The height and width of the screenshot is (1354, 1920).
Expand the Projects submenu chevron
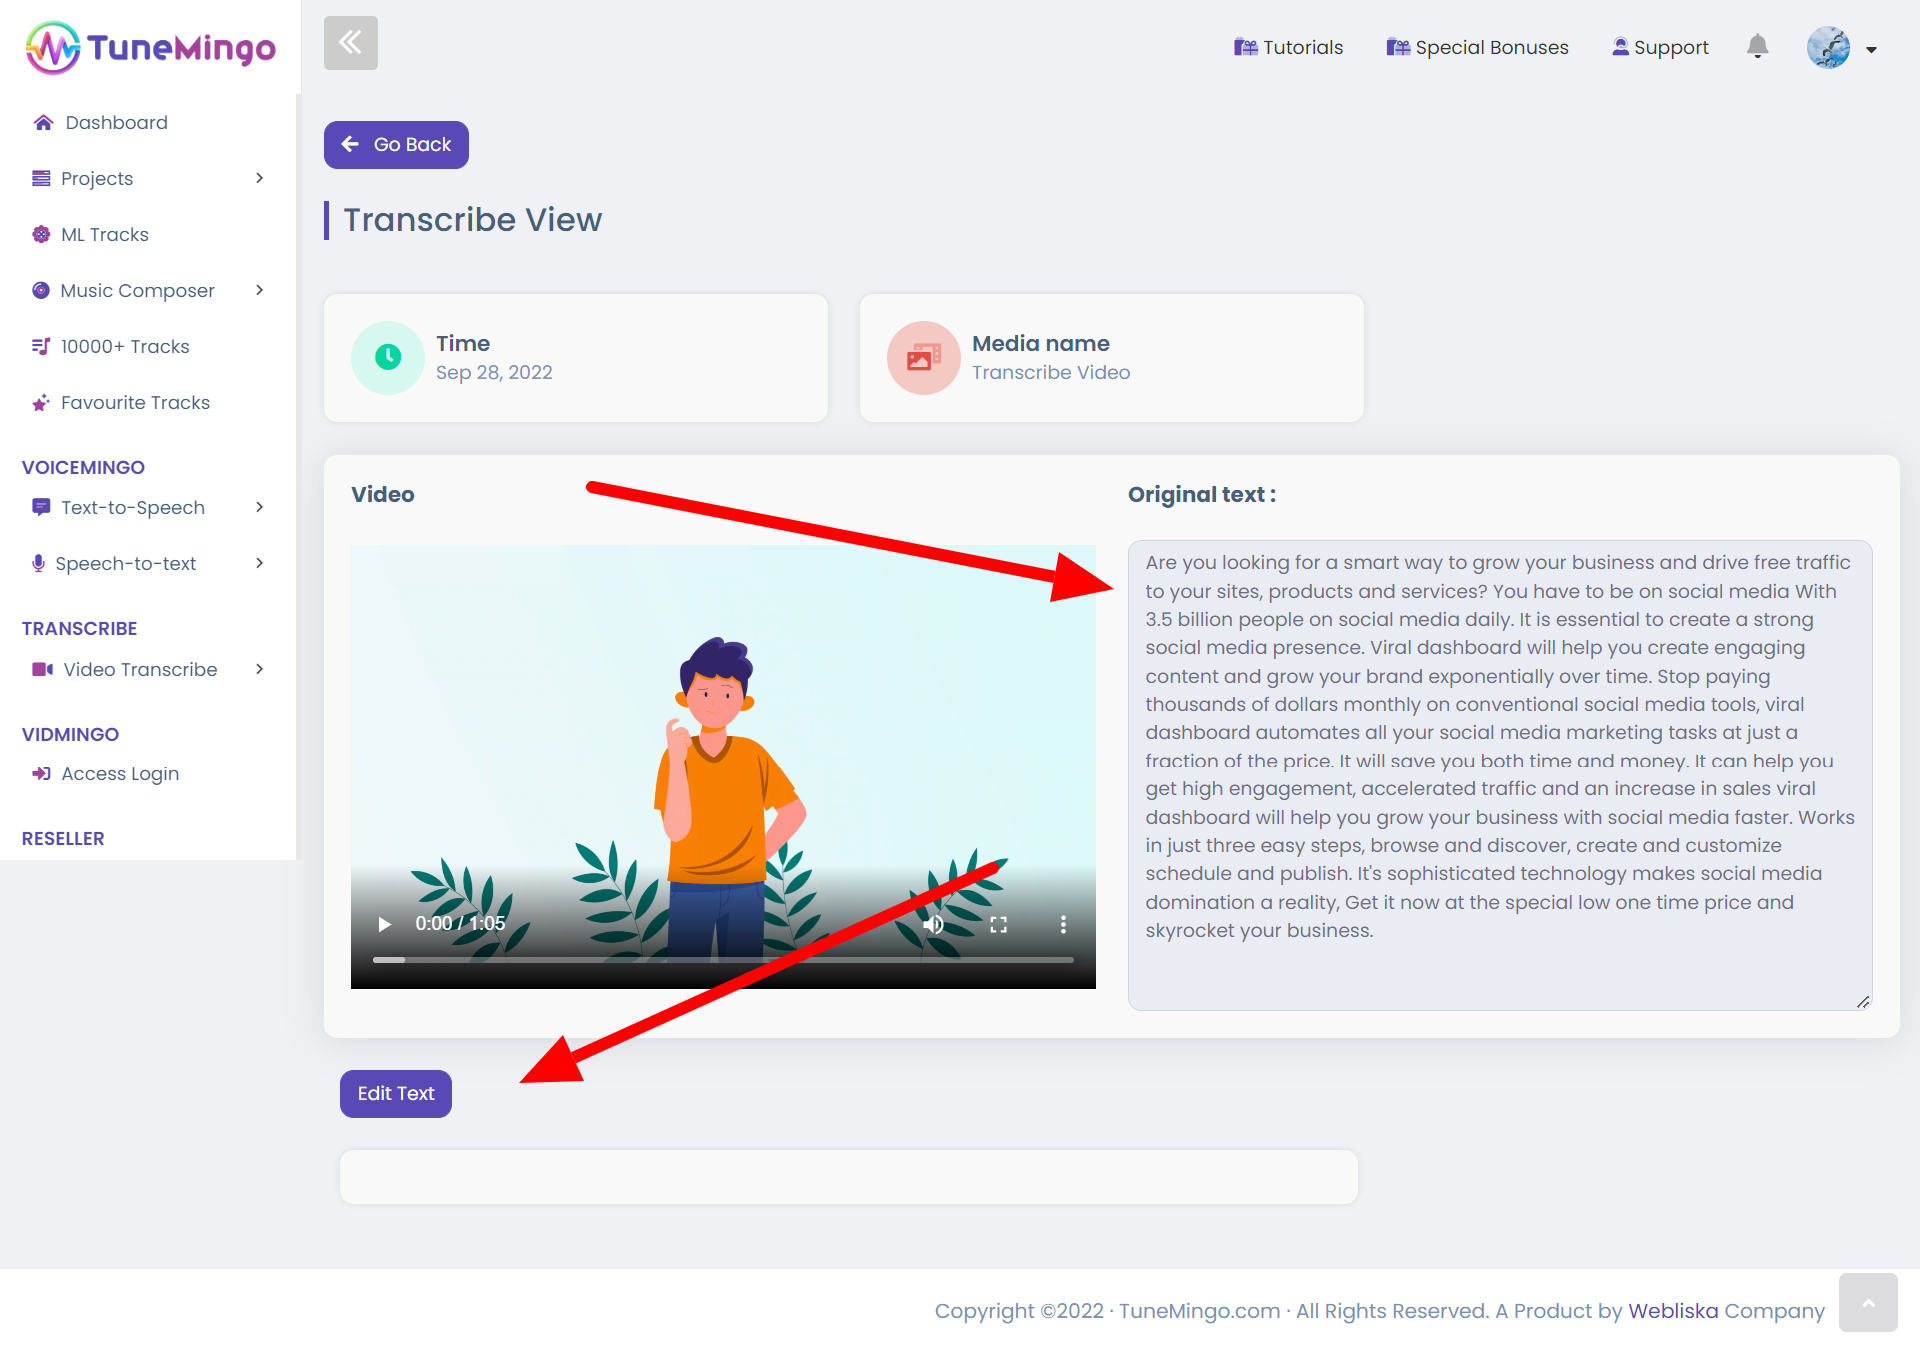[x=260, y=178]
